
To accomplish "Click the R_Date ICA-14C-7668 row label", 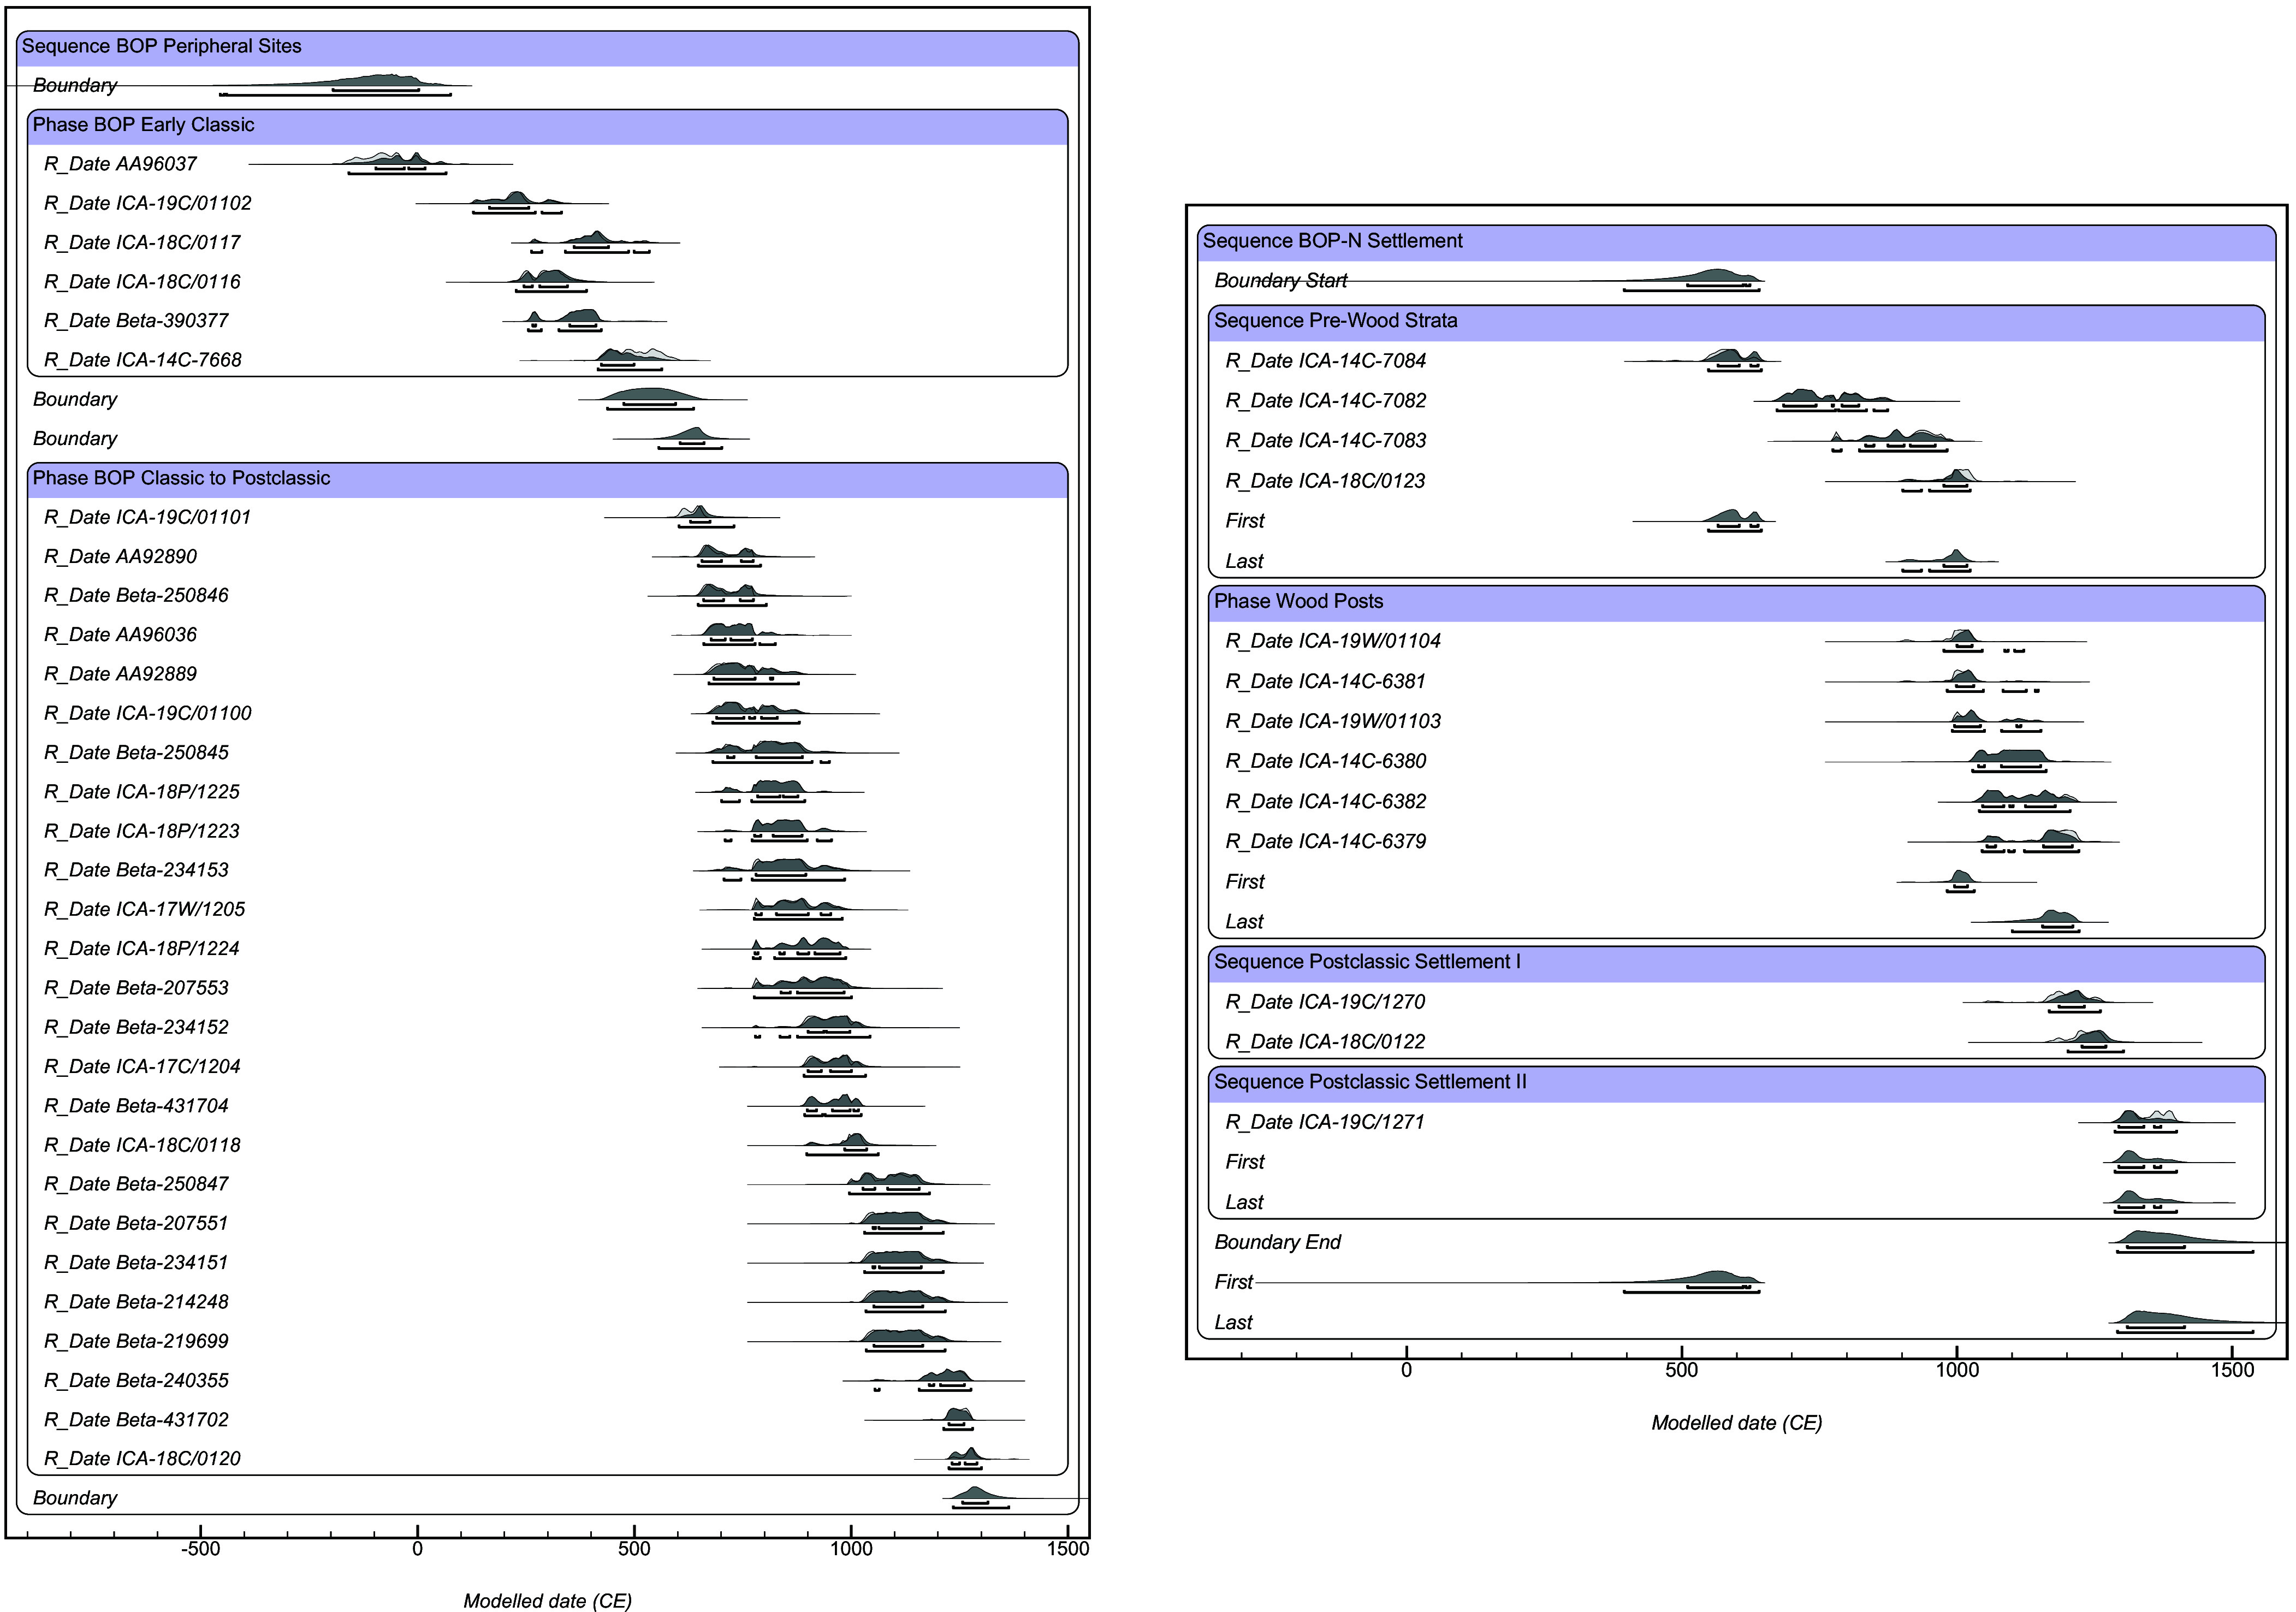I will point(142,360).
